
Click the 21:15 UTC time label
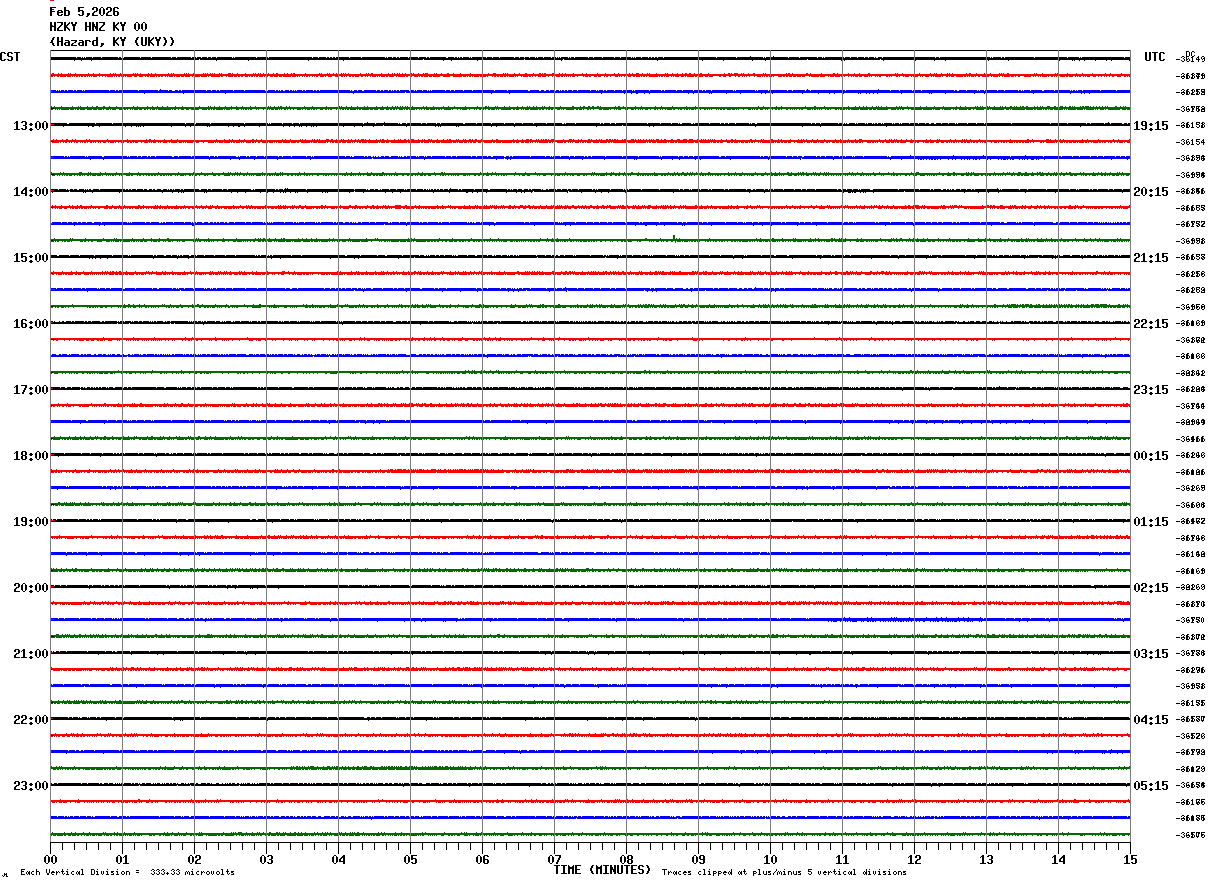1151,258
